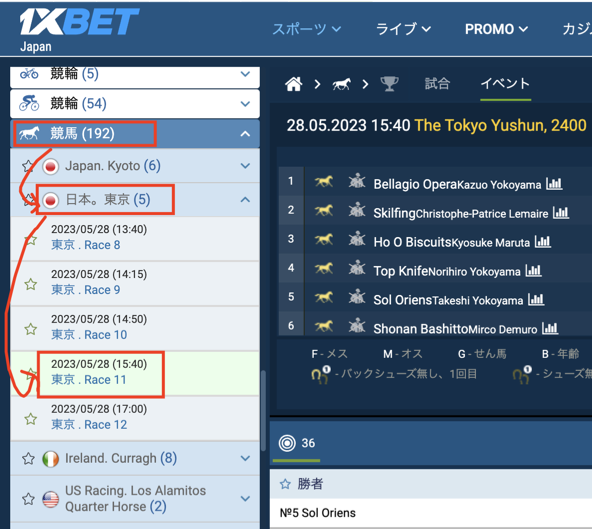This screenshot has width=593, height=529.
Task: Click the home icon in breadcrumb
Action: point(293,84)
